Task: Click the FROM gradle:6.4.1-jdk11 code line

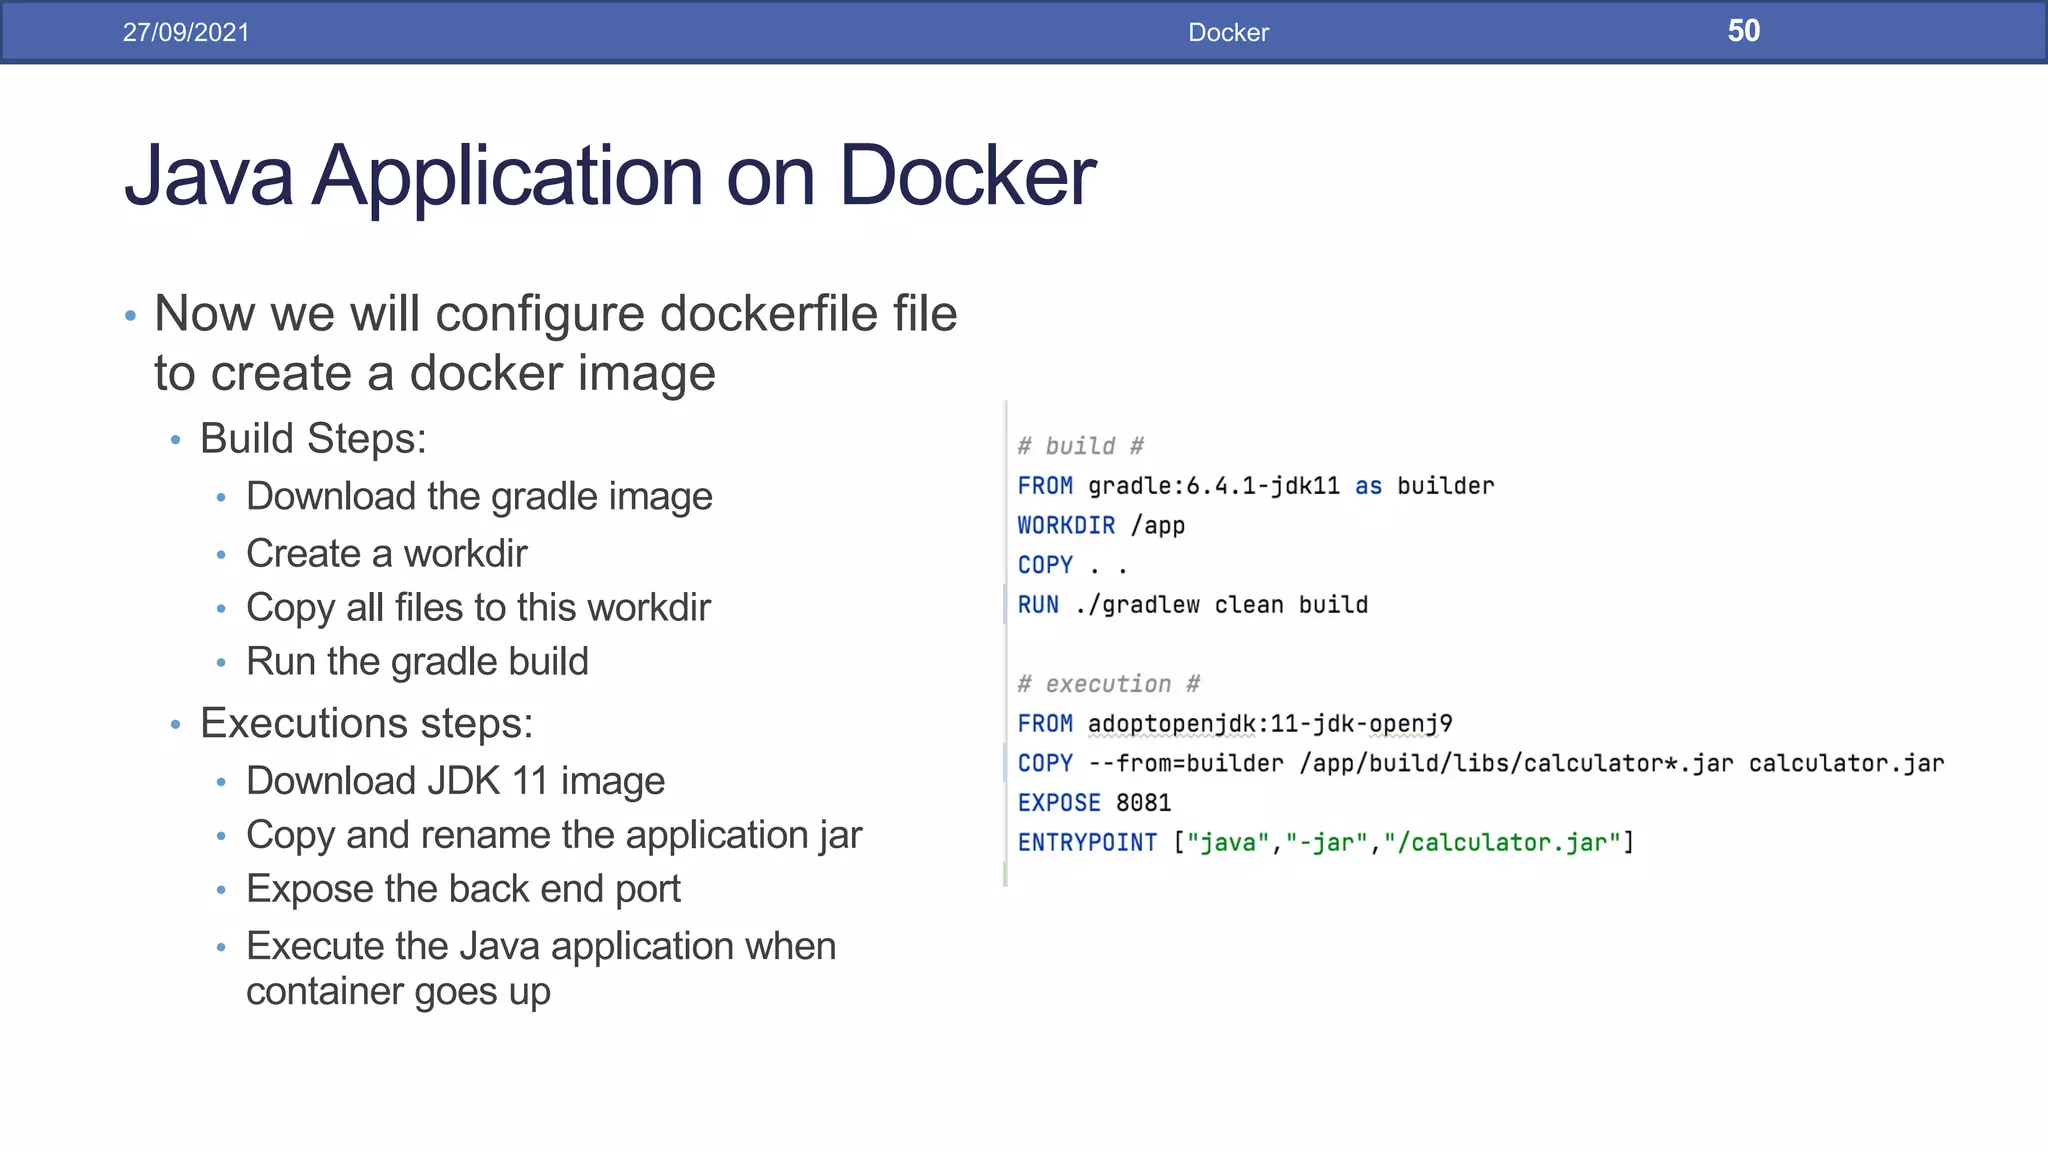Action: [x=1255, y=486]
